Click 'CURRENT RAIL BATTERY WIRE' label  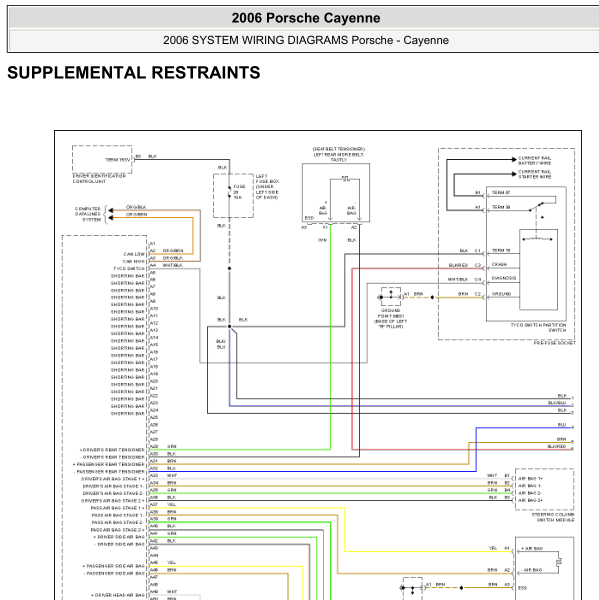pos(534,160)
